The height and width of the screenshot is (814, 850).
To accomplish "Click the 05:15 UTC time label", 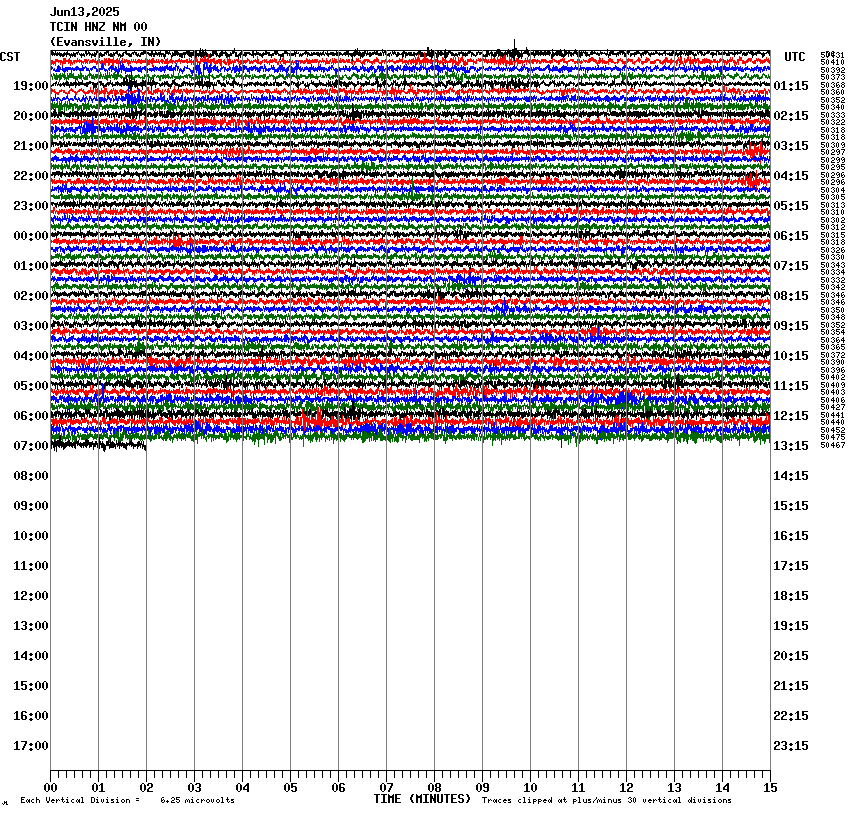I will click(x=791, y=206).
